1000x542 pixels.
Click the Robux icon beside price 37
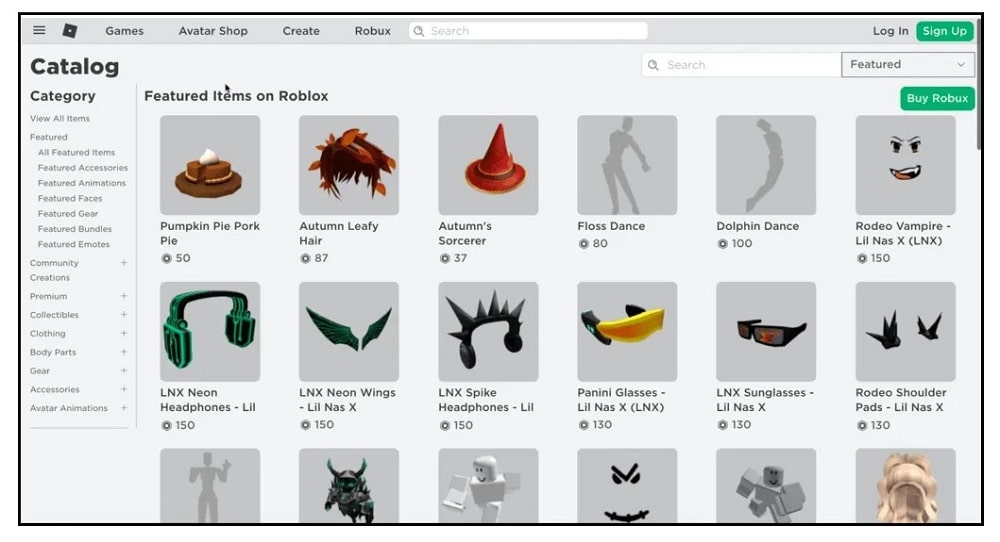445,258
